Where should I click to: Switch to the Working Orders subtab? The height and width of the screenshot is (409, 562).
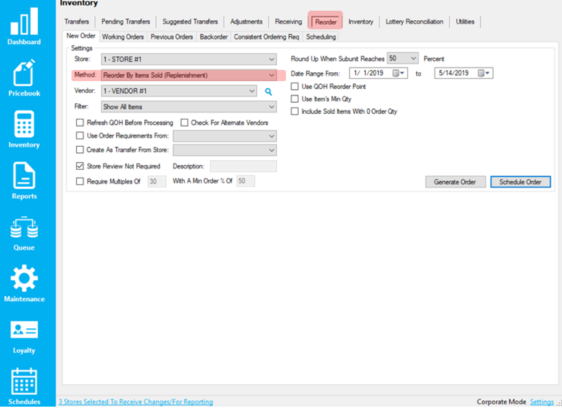(x=123, y=37)
